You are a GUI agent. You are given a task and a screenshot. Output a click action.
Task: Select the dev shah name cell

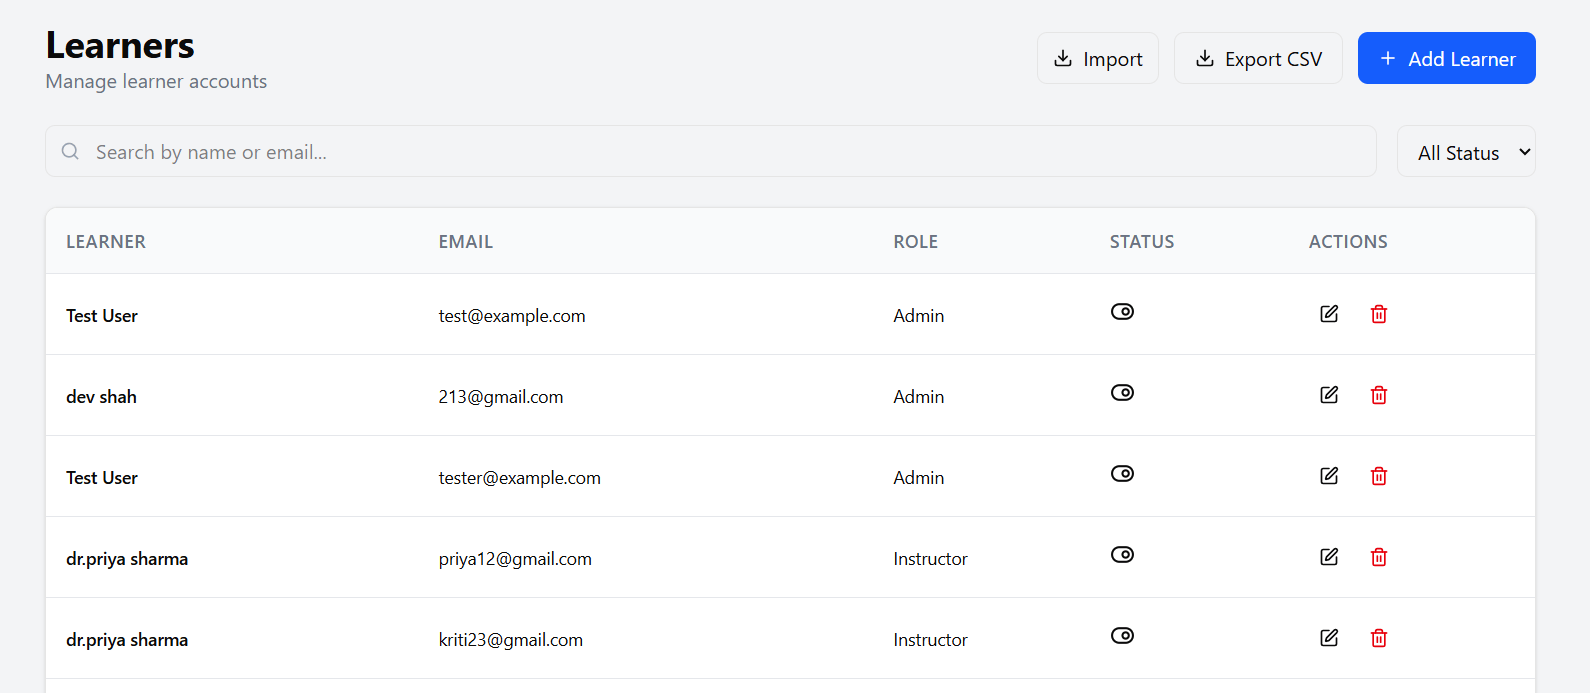point(102,397)
